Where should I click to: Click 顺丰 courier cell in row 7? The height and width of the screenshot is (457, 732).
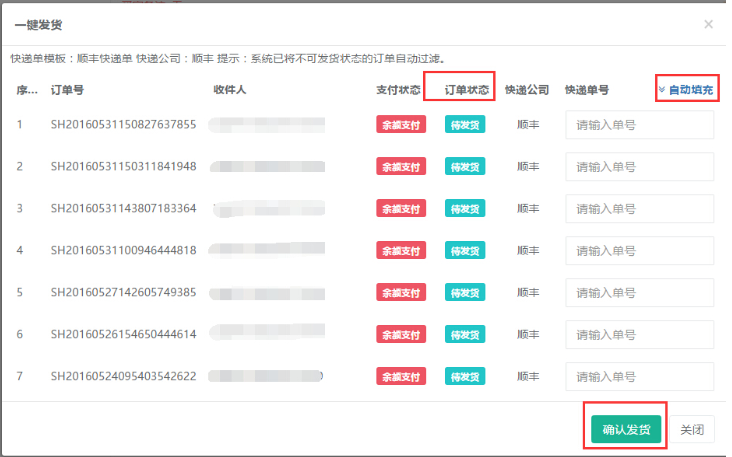pyautogui.click(x=528, y=377)
